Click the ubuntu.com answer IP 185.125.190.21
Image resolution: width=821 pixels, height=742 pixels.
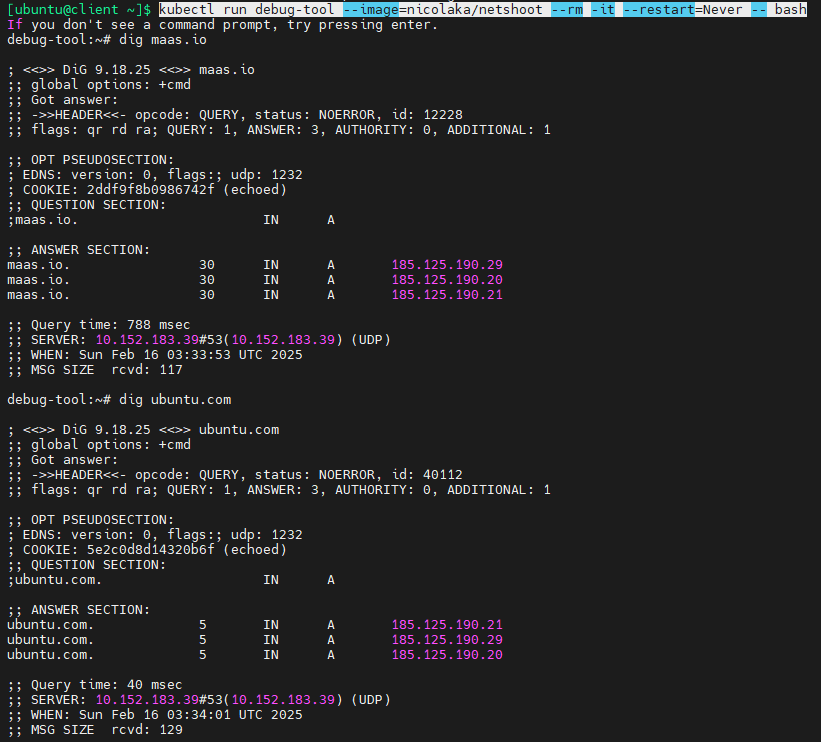pyautogui.click(x=447, y=625)
